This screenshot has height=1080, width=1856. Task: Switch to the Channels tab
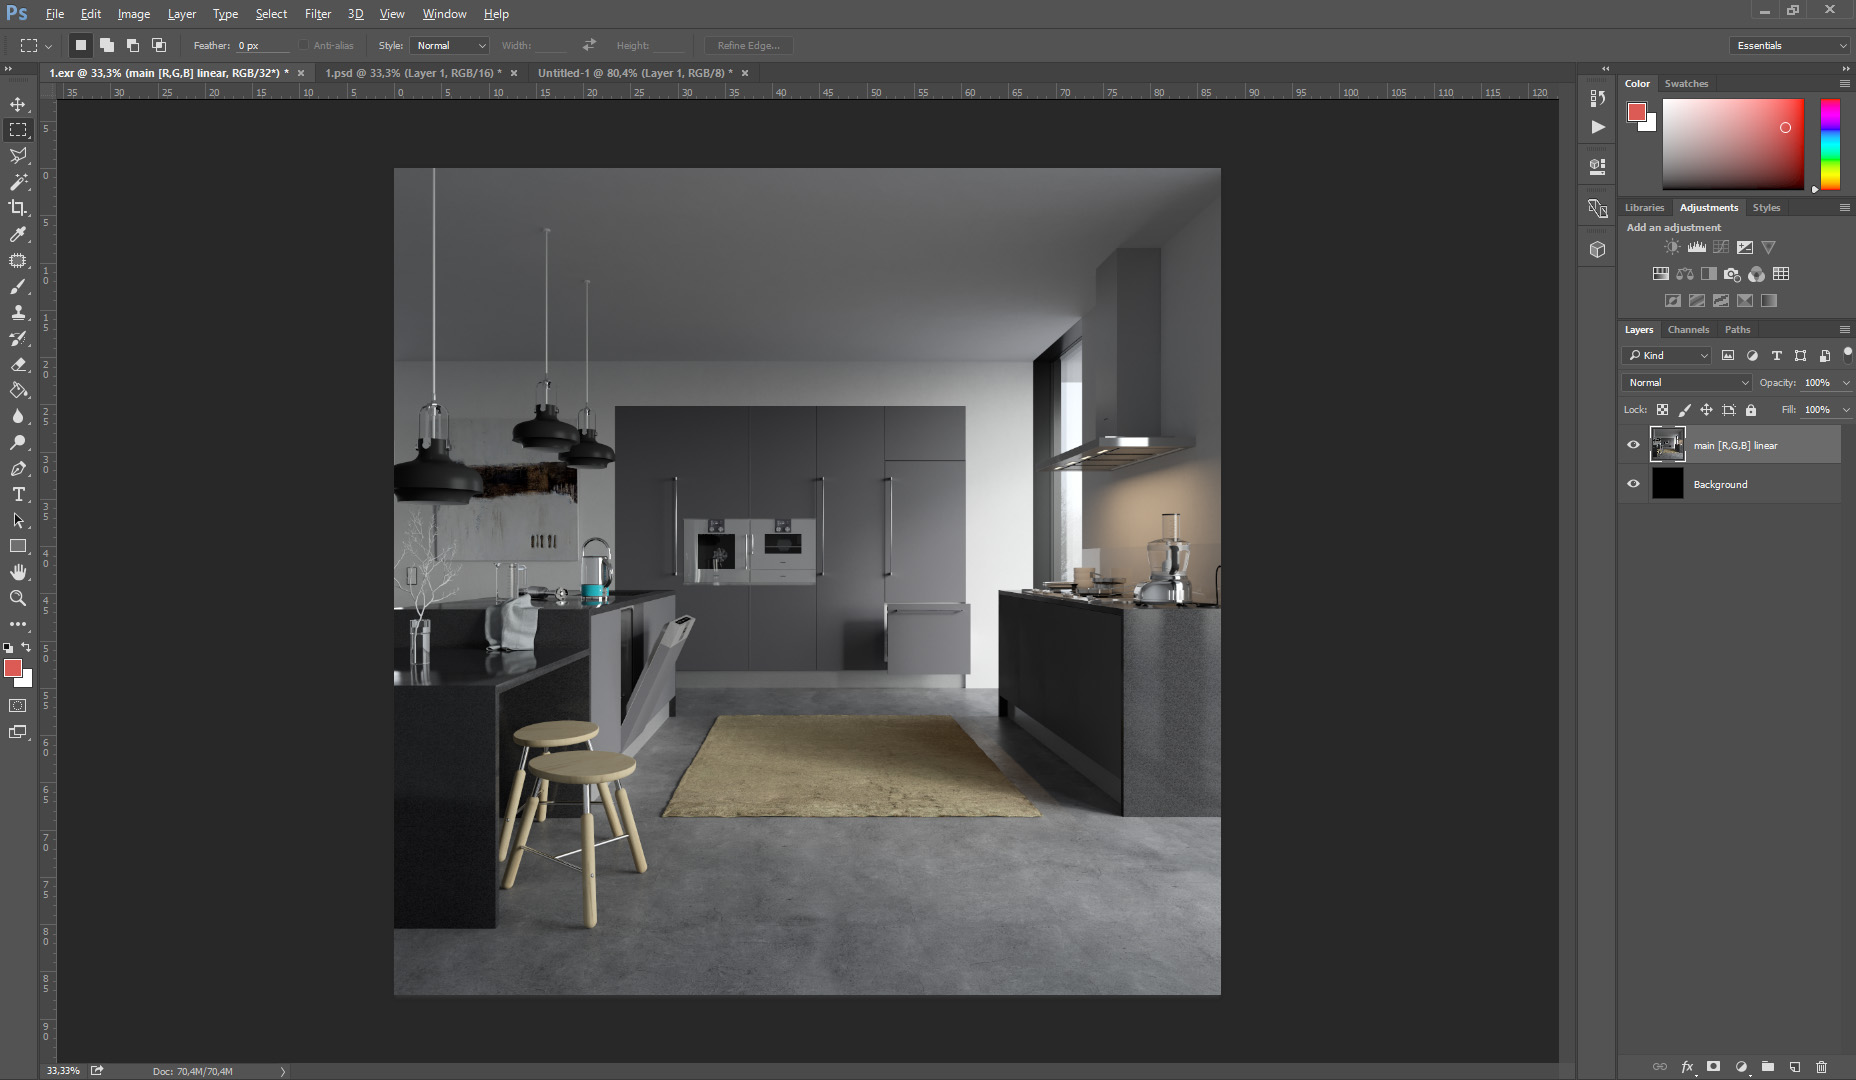(x=1688, y=329)
